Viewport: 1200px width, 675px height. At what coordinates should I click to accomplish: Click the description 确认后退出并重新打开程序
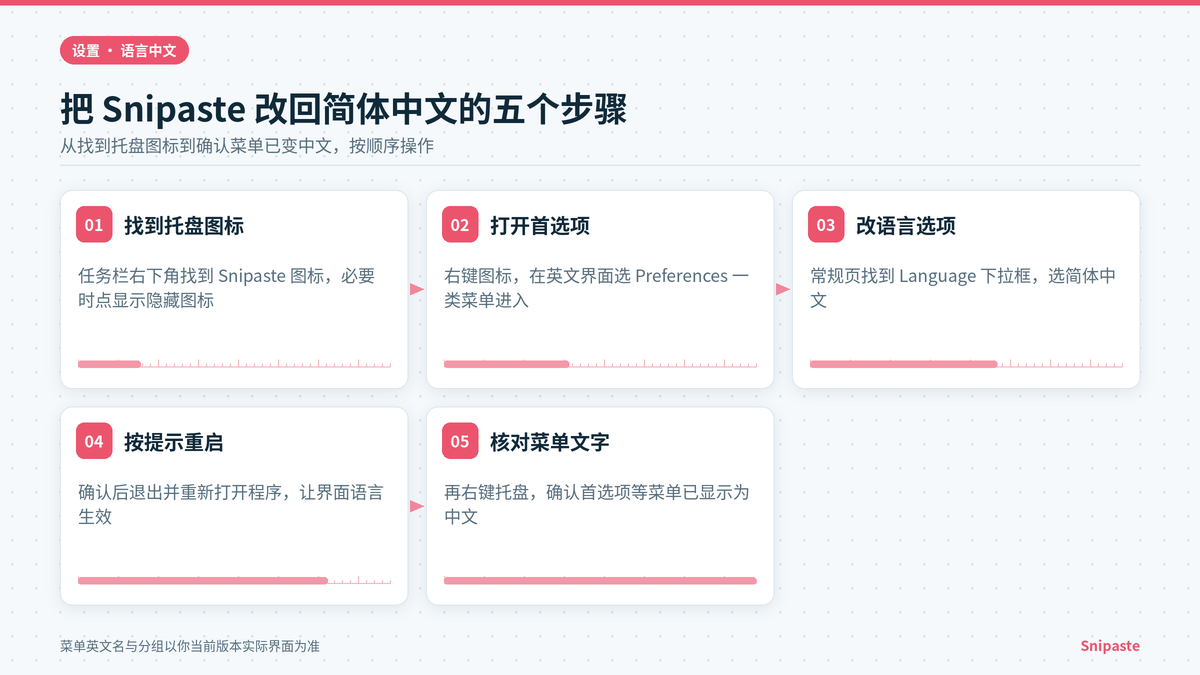[x=230, y=504]
